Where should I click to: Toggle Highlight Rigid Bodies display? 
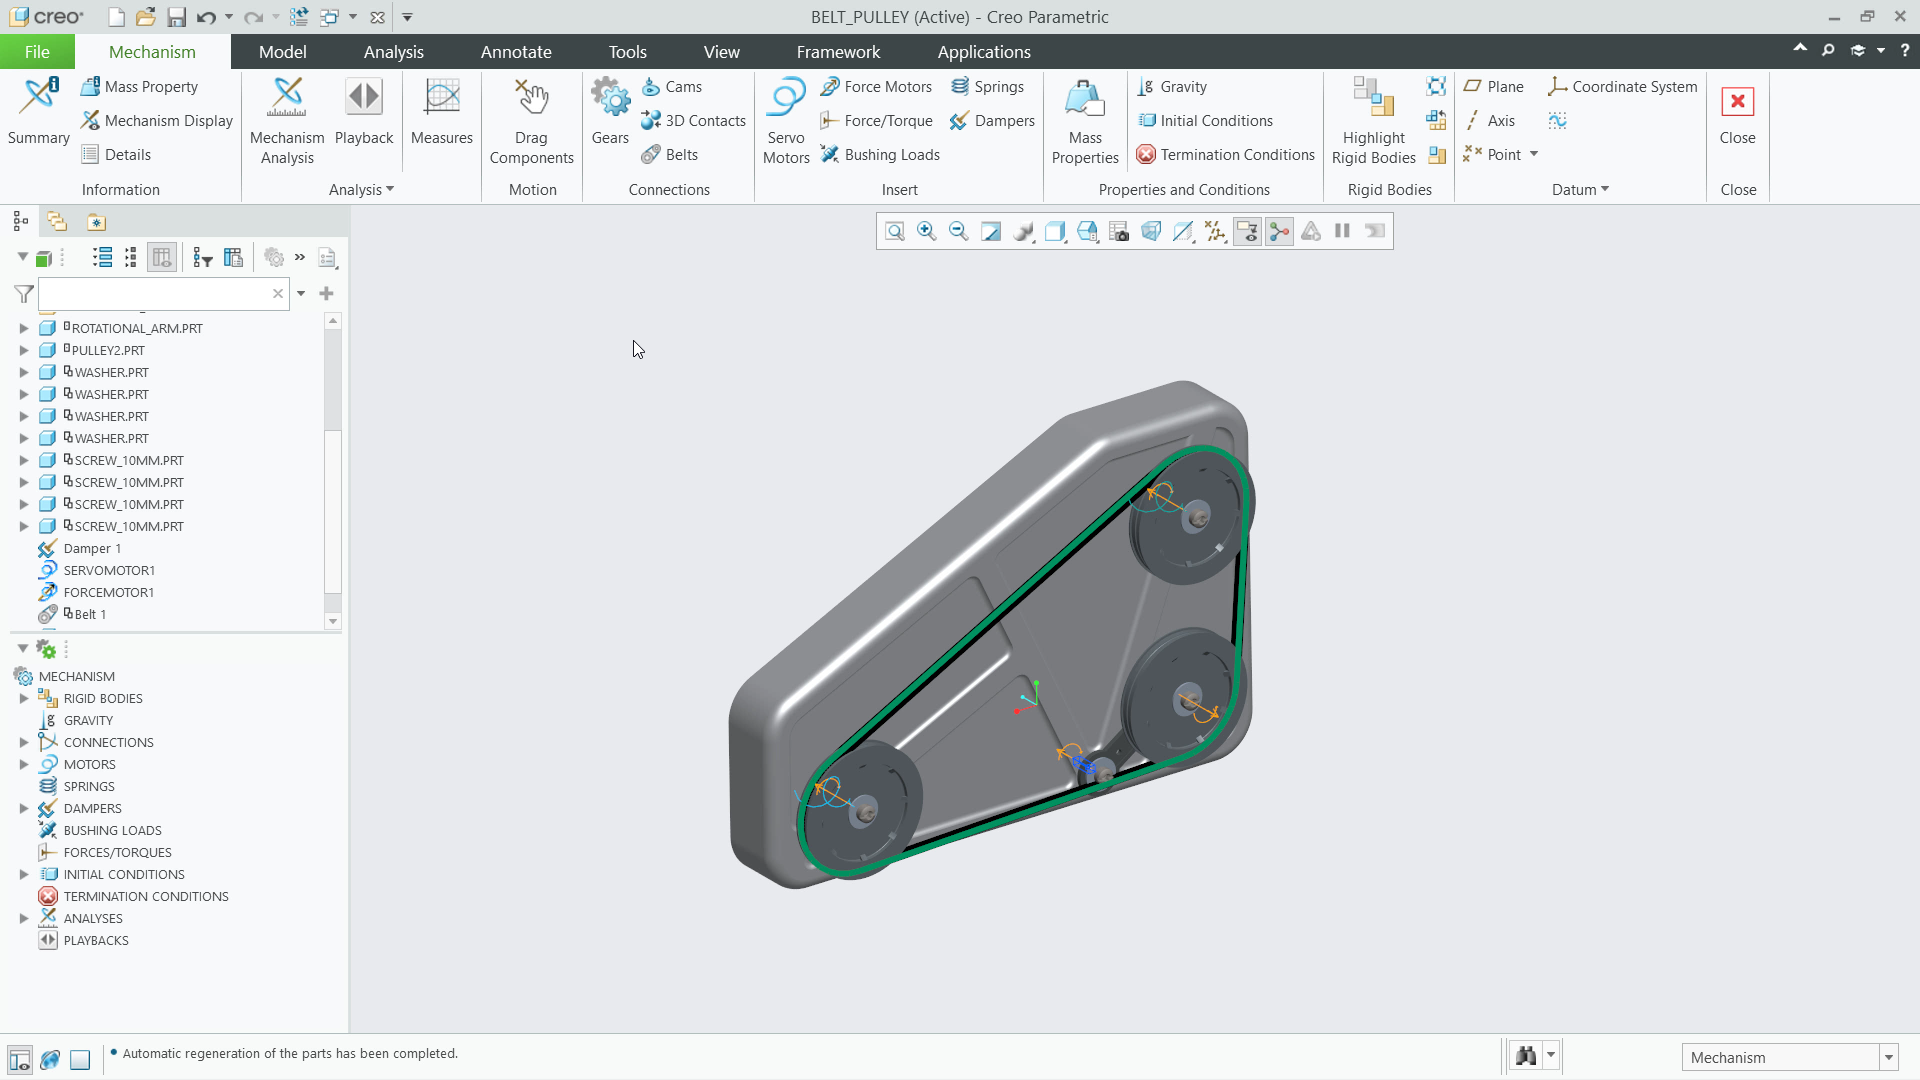click(1372, 113)
